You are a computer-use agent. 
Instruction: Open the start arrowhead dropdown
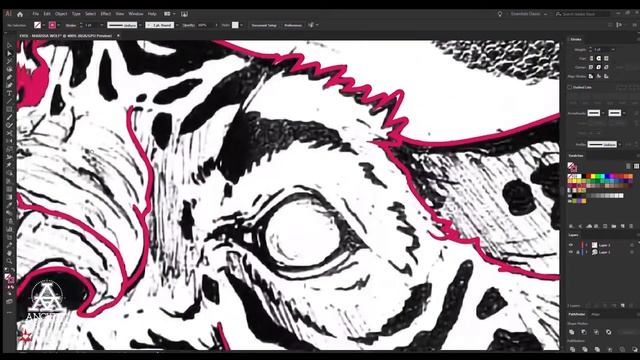tap(602, 113)
